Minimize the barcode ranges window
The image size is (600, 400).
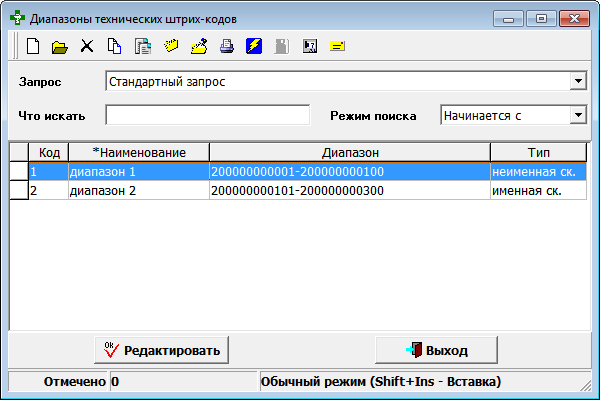pyautogui.click(x=508, y=18)
